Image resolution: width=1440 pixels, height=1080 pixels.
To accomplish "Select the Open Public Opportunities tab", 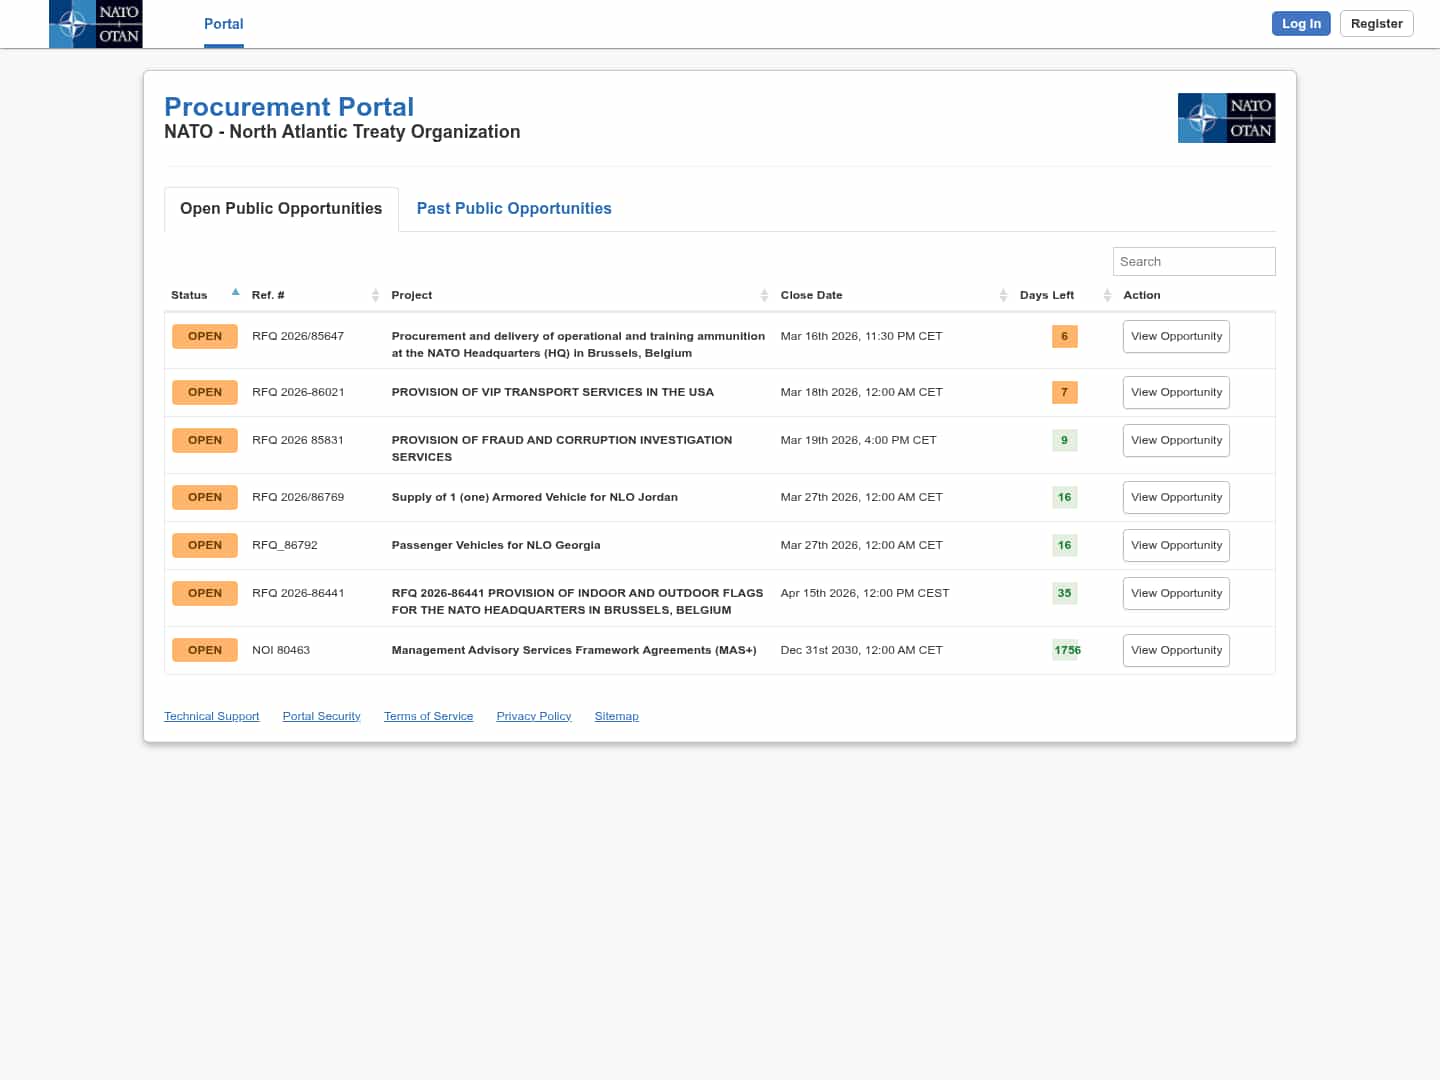I will pos(281,209).
